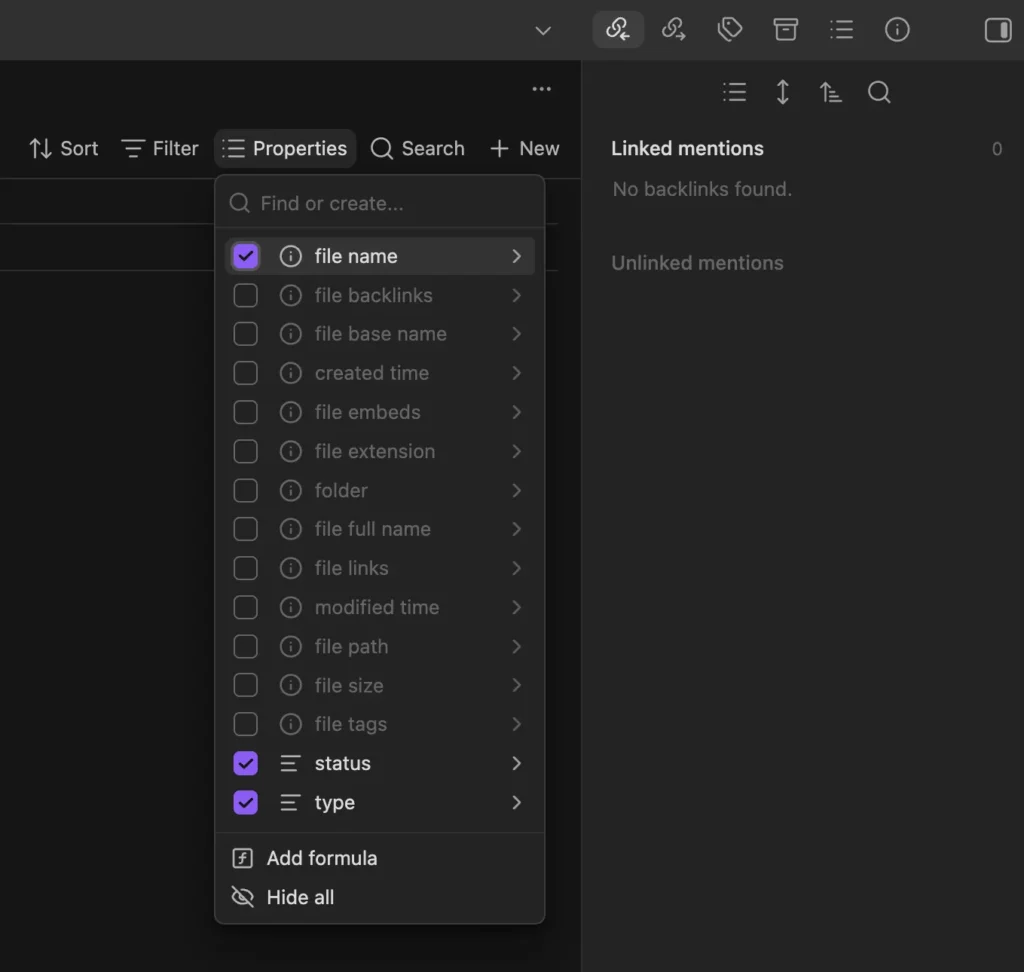Viewport: 1024px width, 972px height.
Task: Expand the file tags submenu chevron
Action: point(517,724)
